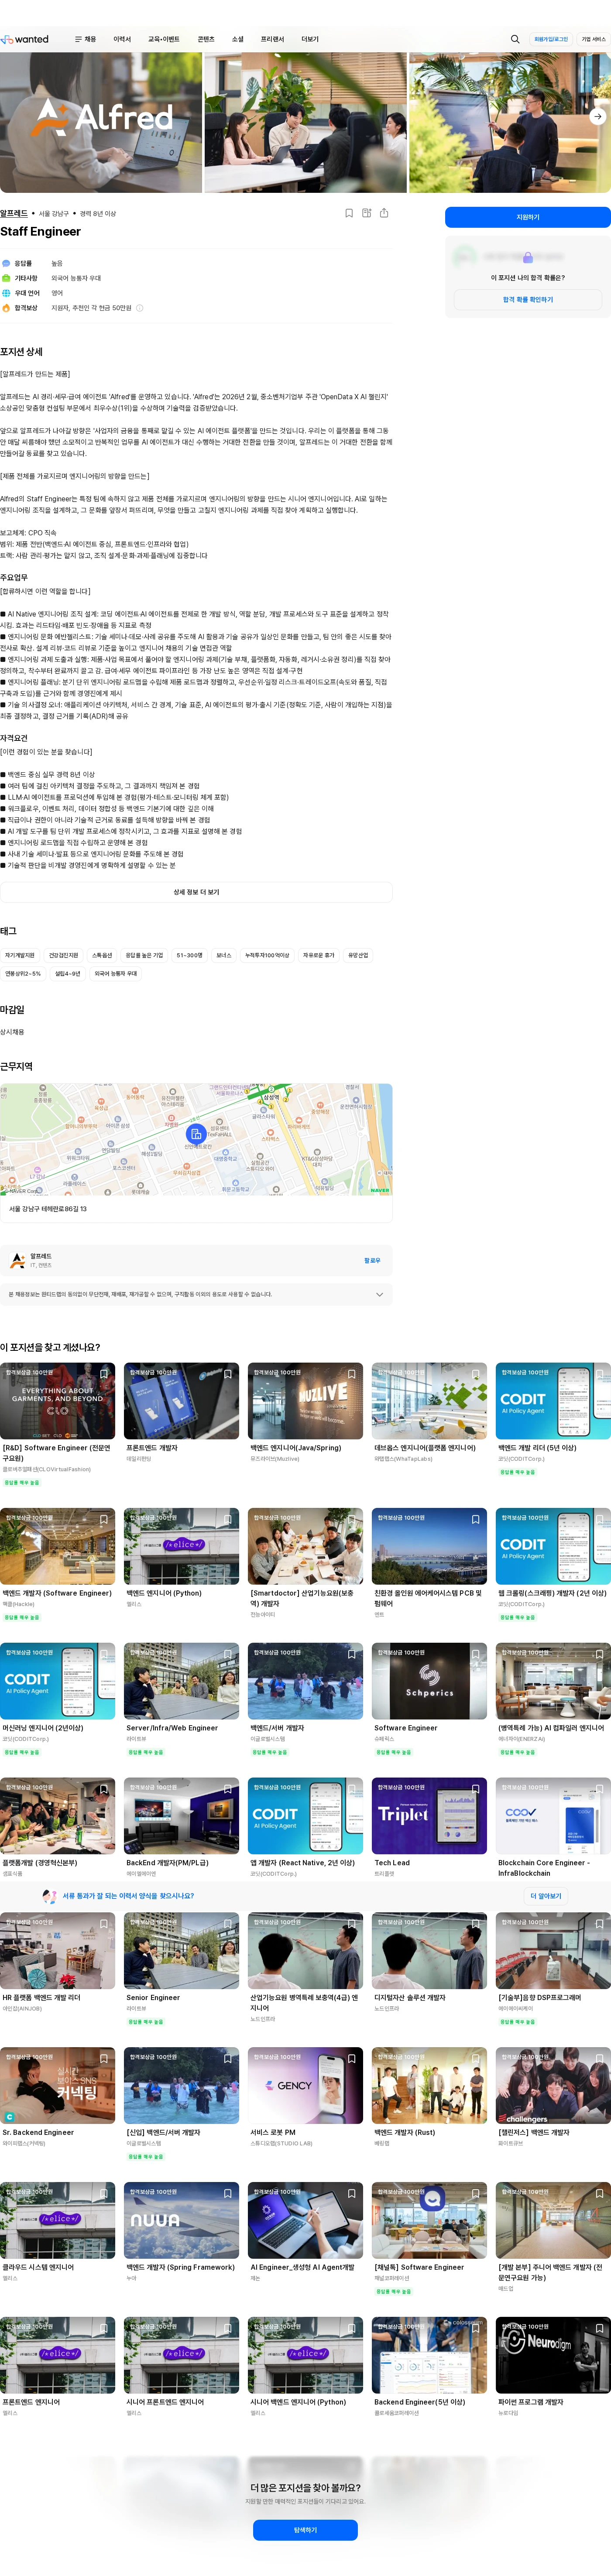Open the search magnifier icon
611x2576 pixels.
click(515, 39)
